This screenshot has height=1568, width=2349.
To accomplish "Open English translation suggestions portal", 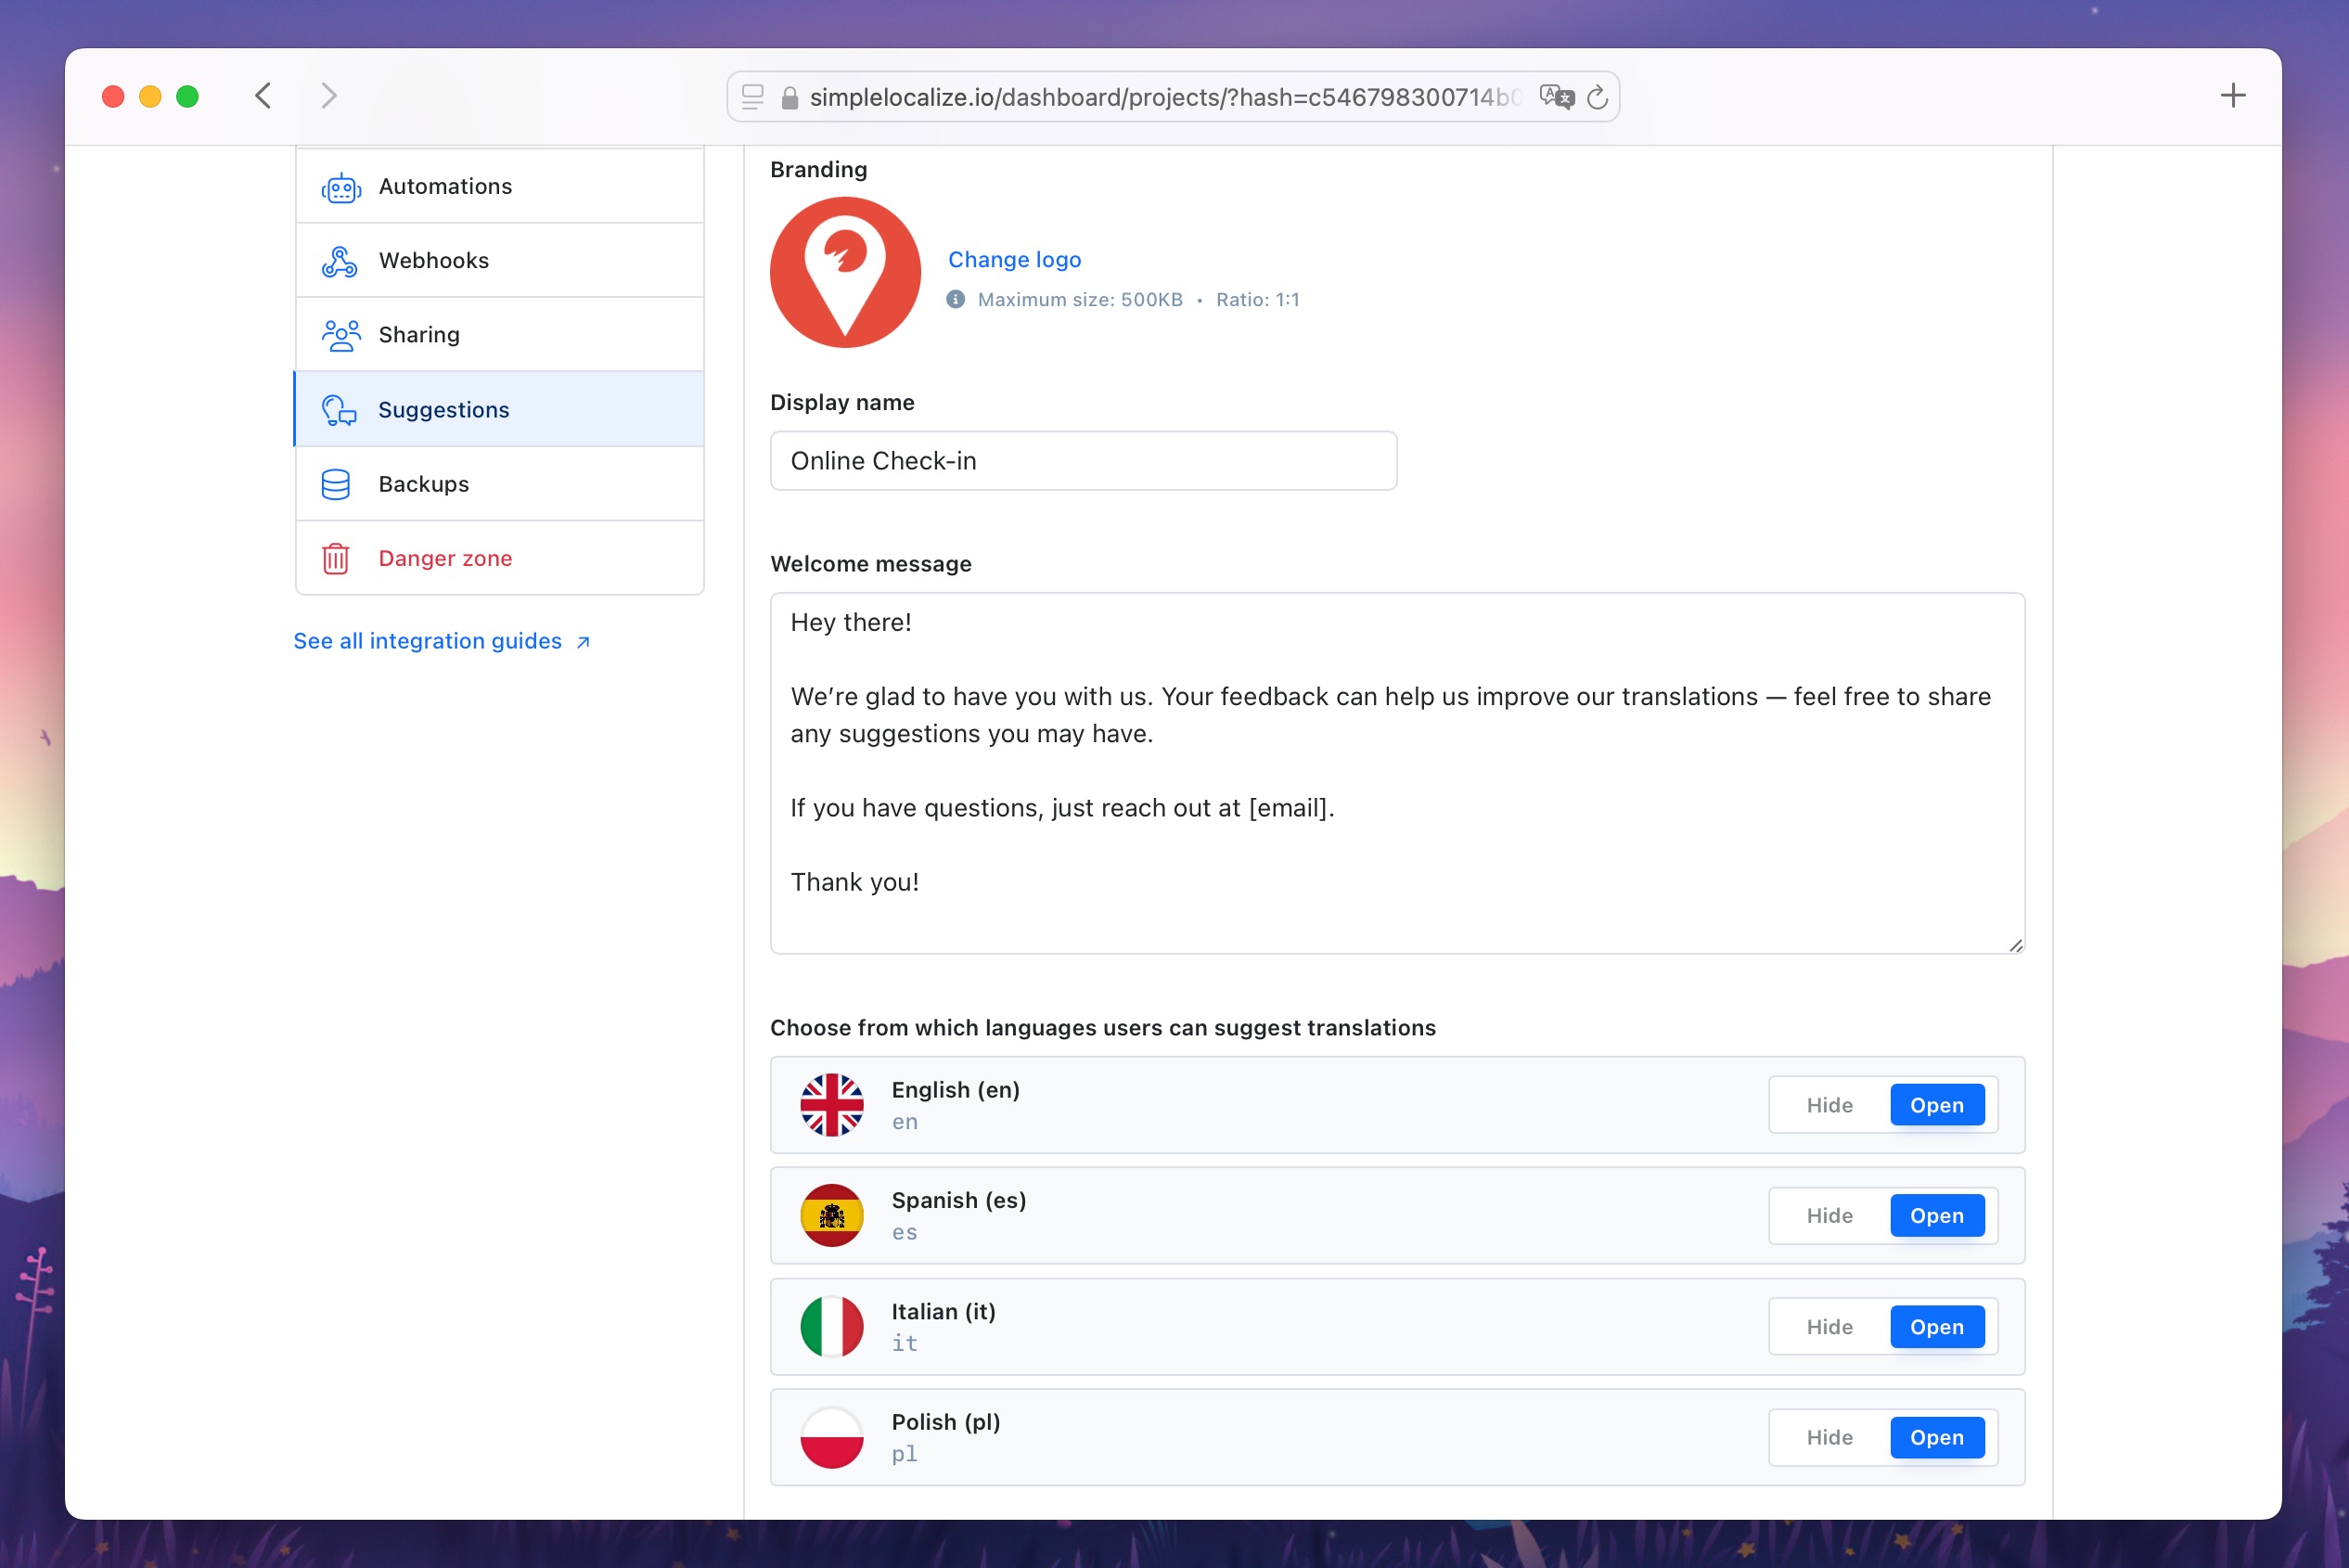I will tap(1936, 1104).
